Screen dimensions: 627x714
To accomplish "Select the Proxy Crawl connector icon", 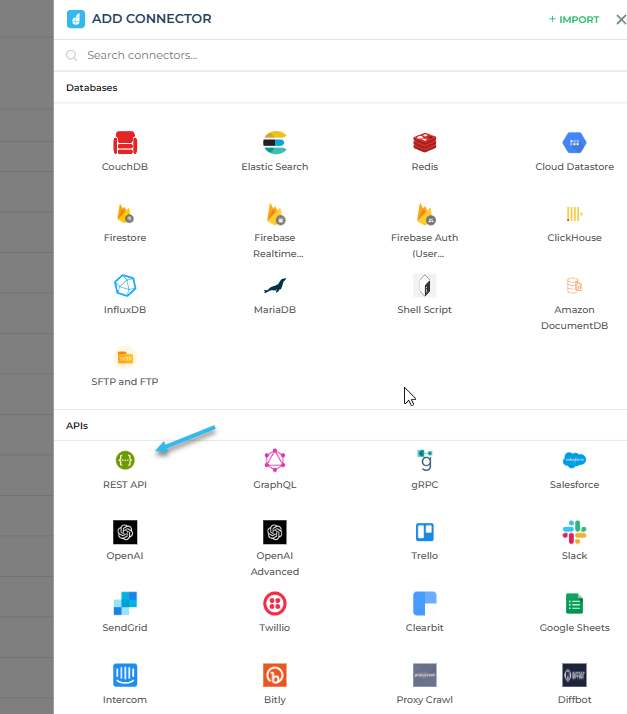I will click(x=424, y=675).
